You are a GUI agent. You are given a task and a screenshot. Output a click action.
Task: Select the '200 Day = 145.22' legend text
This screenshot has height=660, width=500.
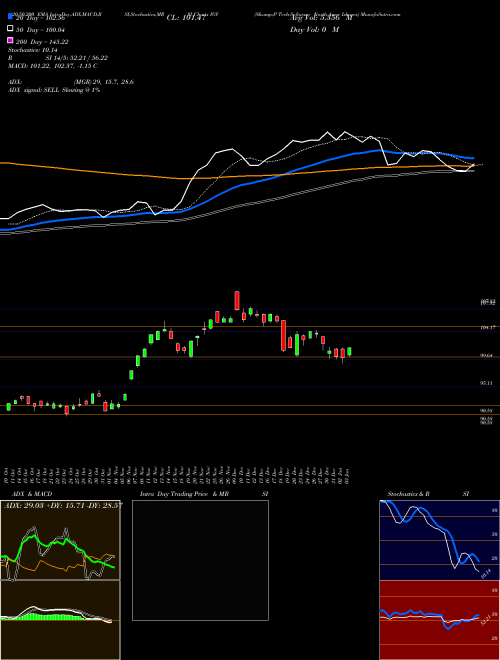(43, 42)
